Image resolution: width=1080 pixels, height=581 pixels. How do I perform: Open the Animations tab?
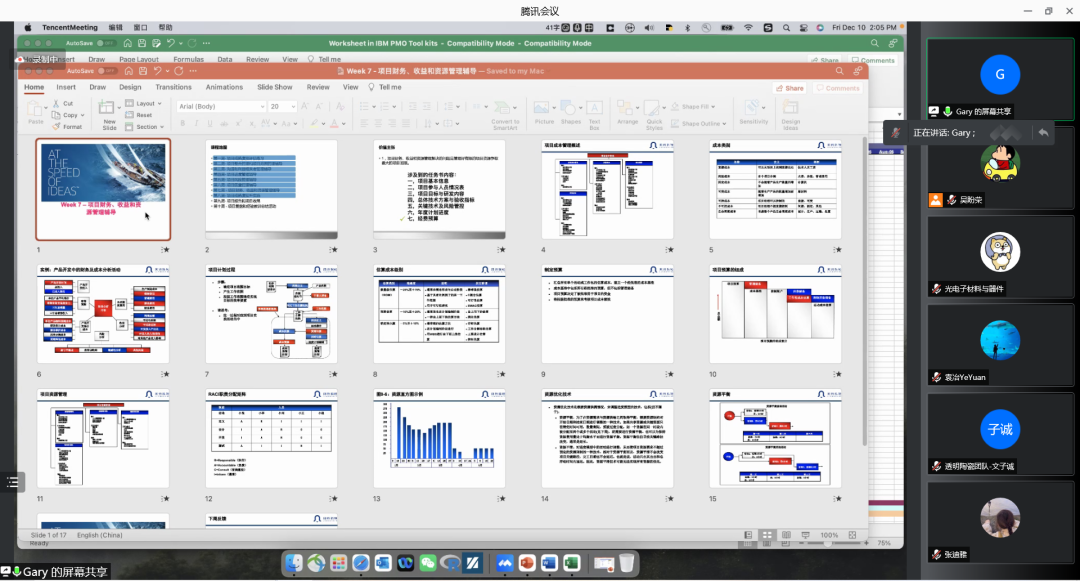pyautogui.click(x=224, y=87)
